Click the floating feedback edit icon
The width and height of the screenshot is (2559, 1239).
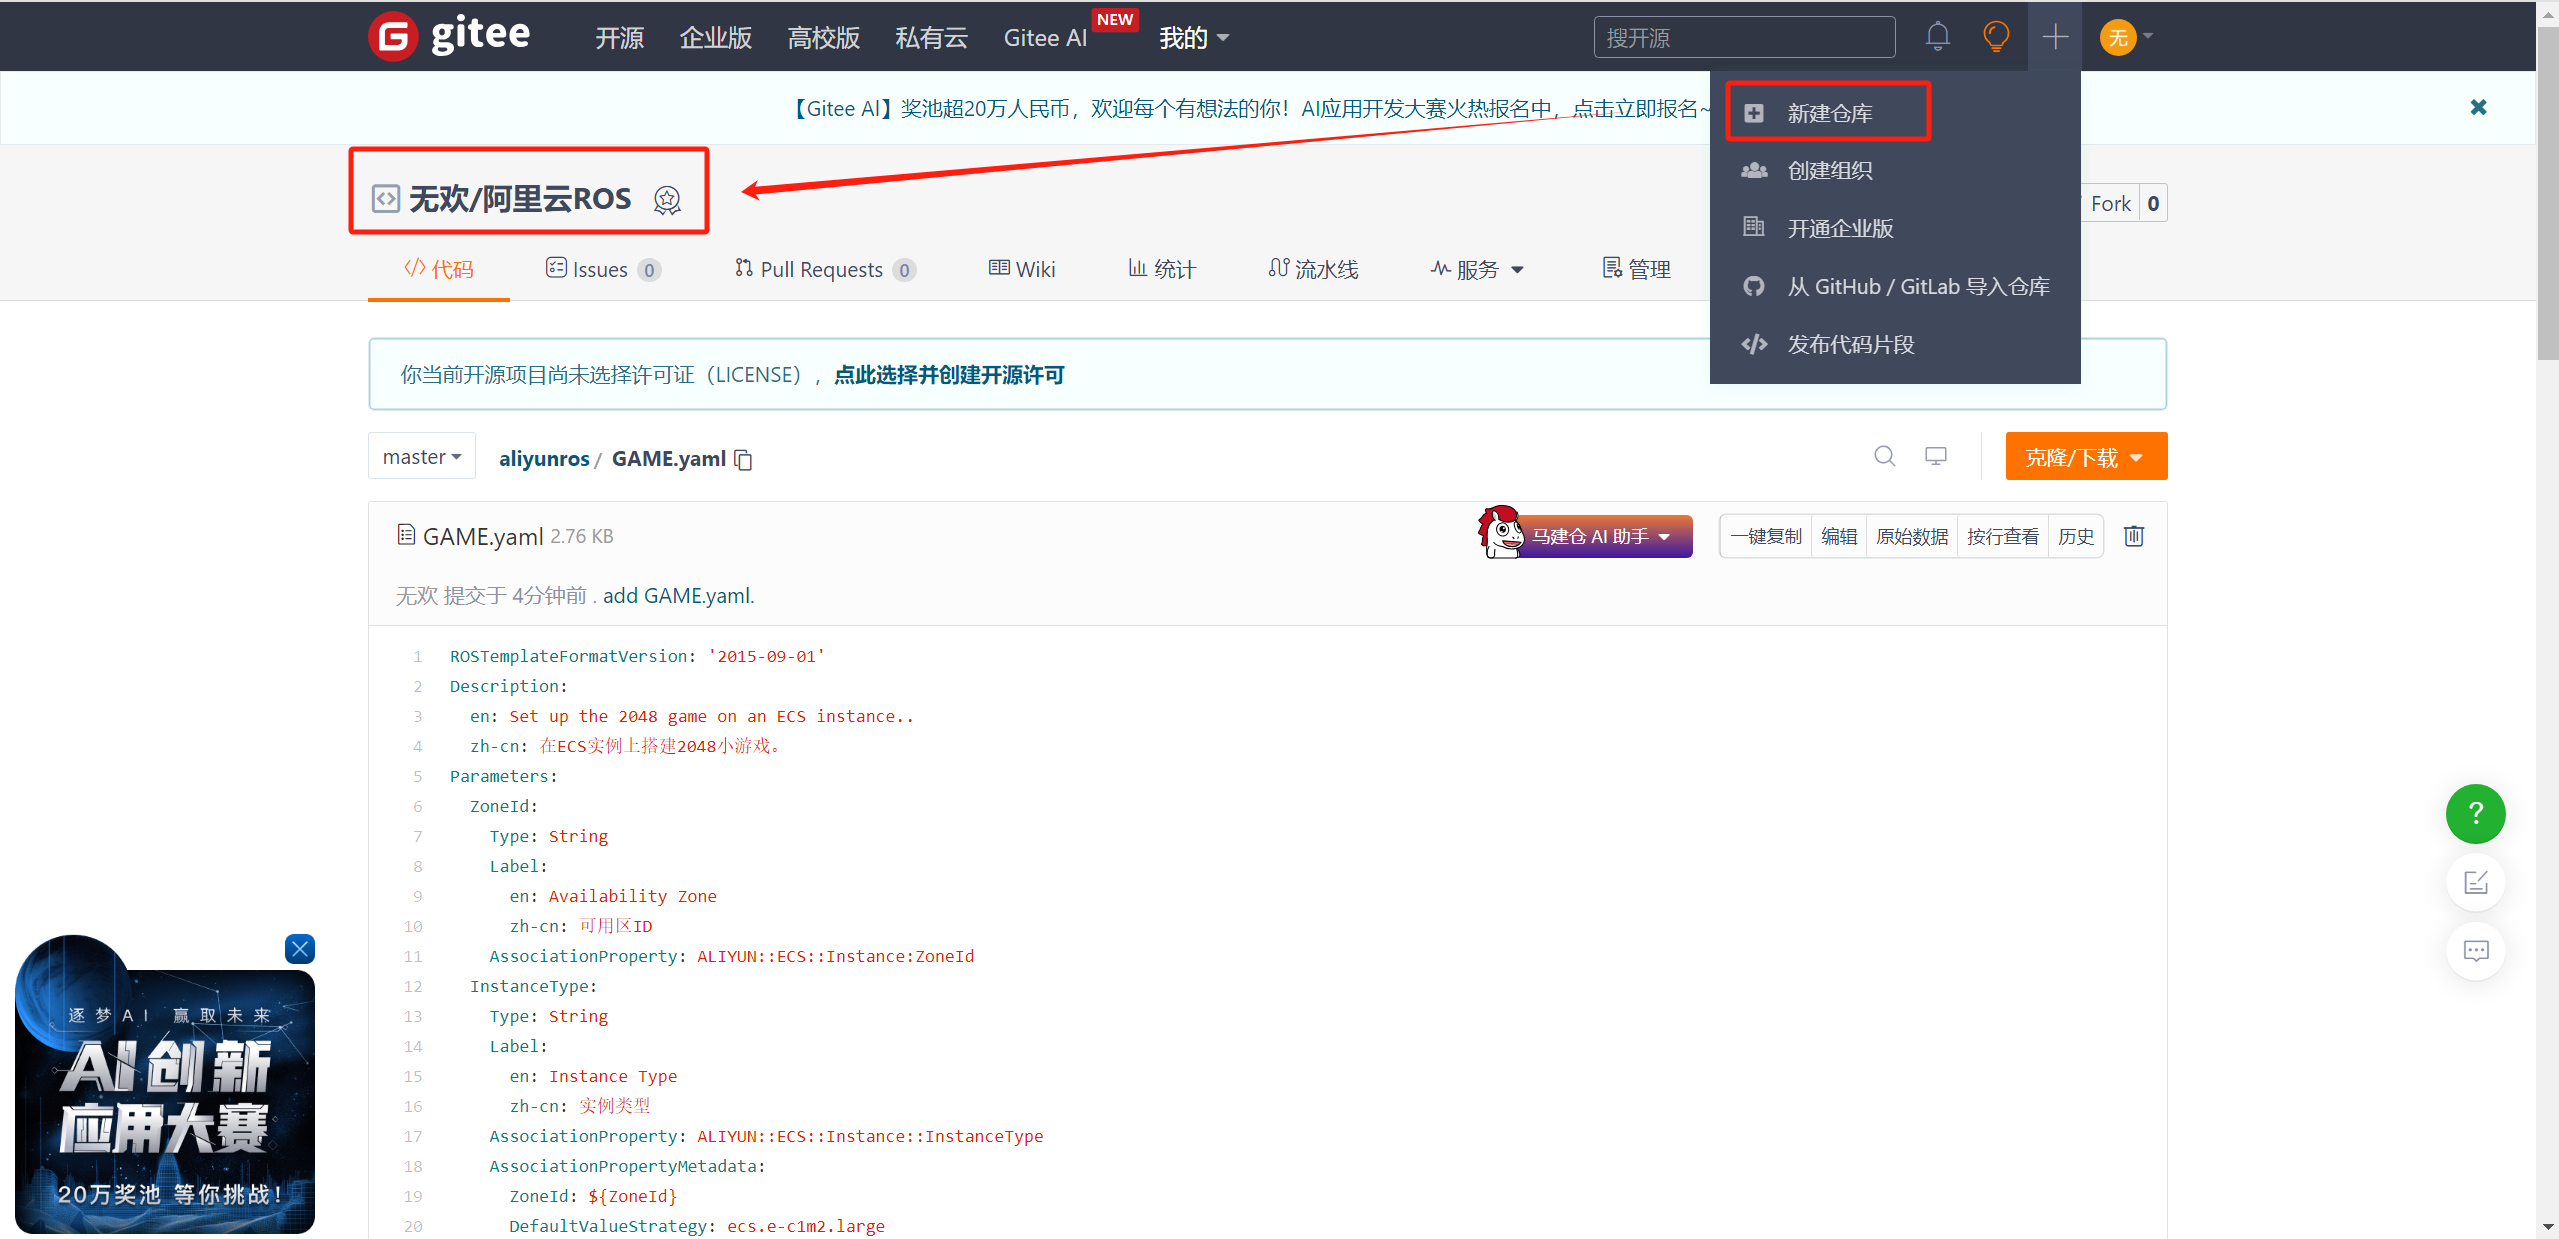coord(2475,882)
